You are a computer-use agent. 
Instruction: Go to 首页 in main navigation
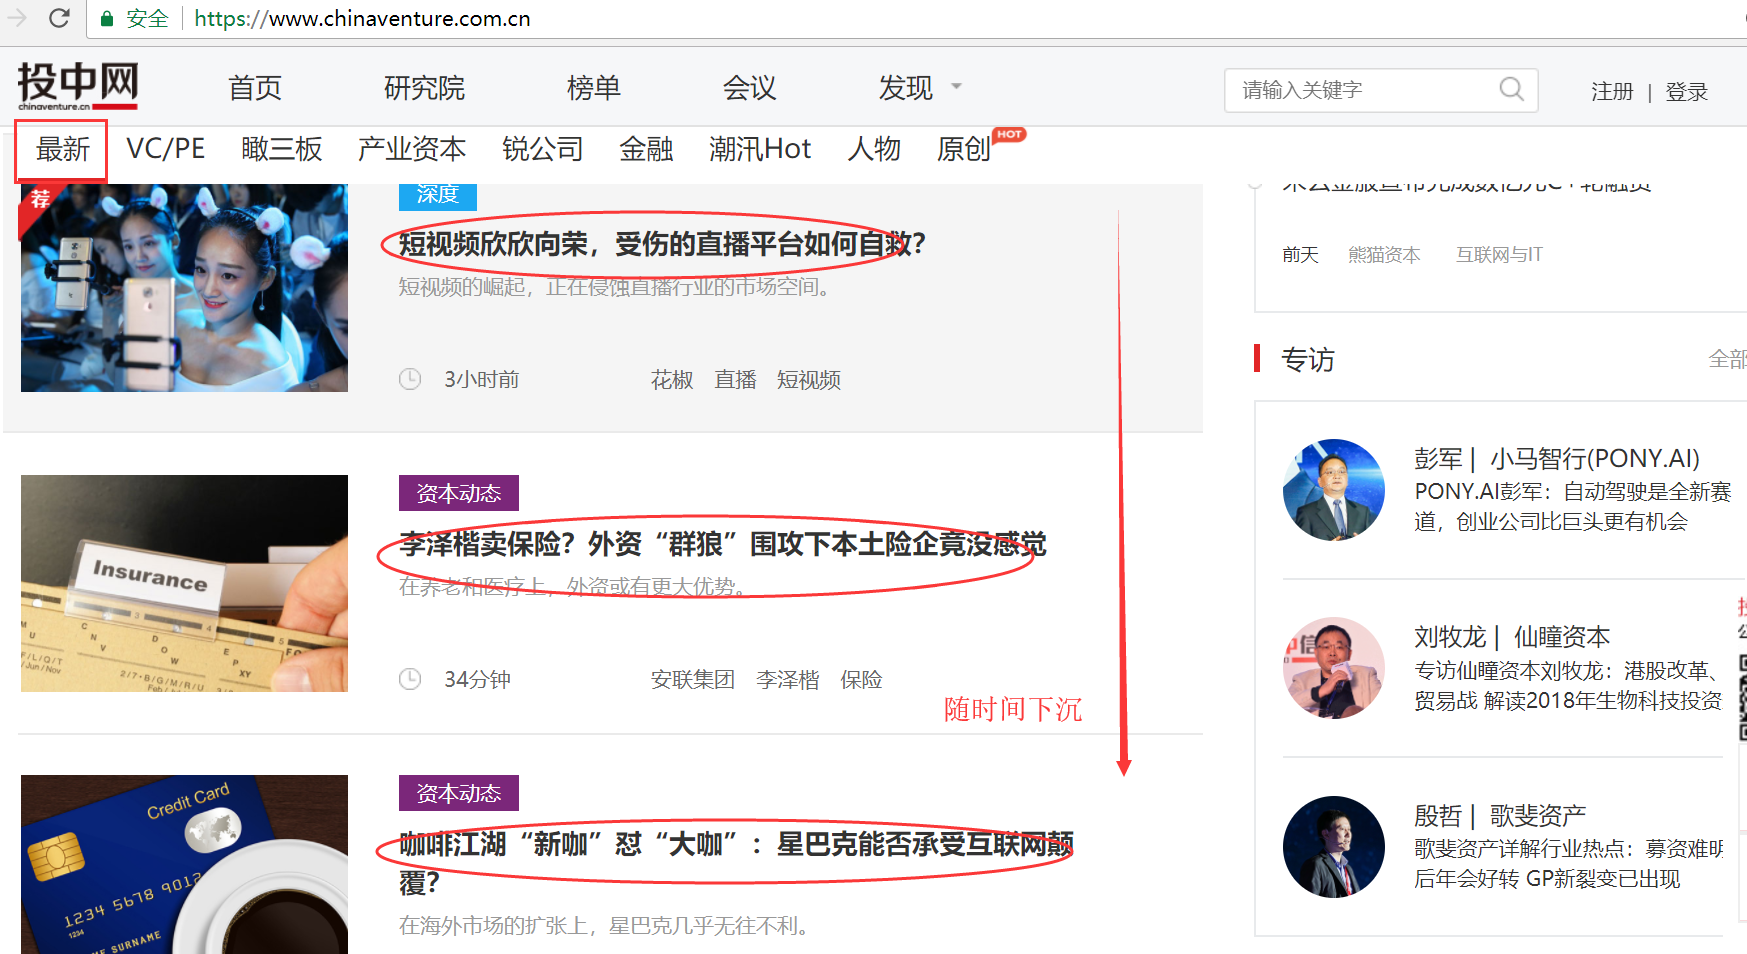(x=255, y=88)
